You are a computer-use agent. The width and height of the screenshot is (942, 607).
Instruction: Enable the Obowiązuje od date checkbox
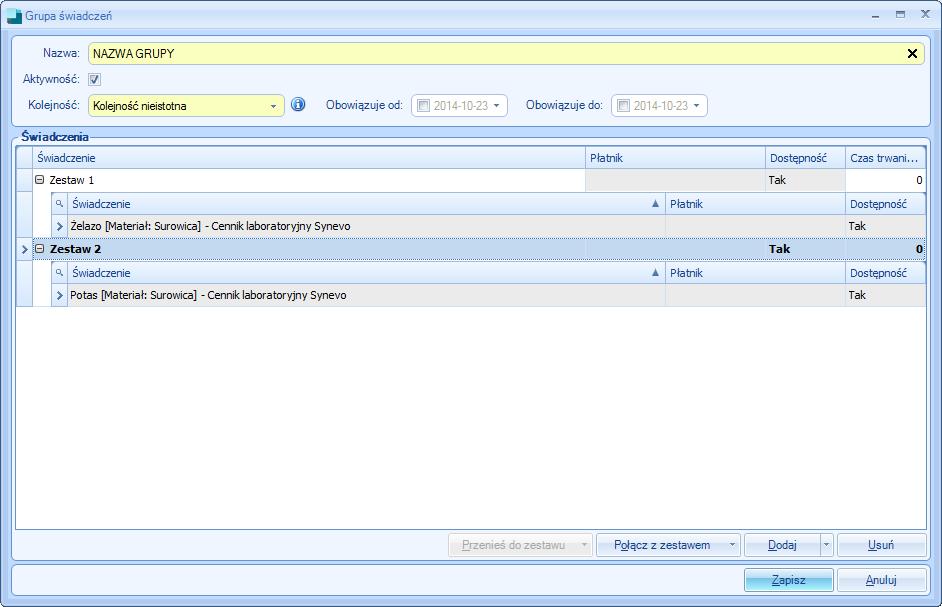[x=424, y=106]
